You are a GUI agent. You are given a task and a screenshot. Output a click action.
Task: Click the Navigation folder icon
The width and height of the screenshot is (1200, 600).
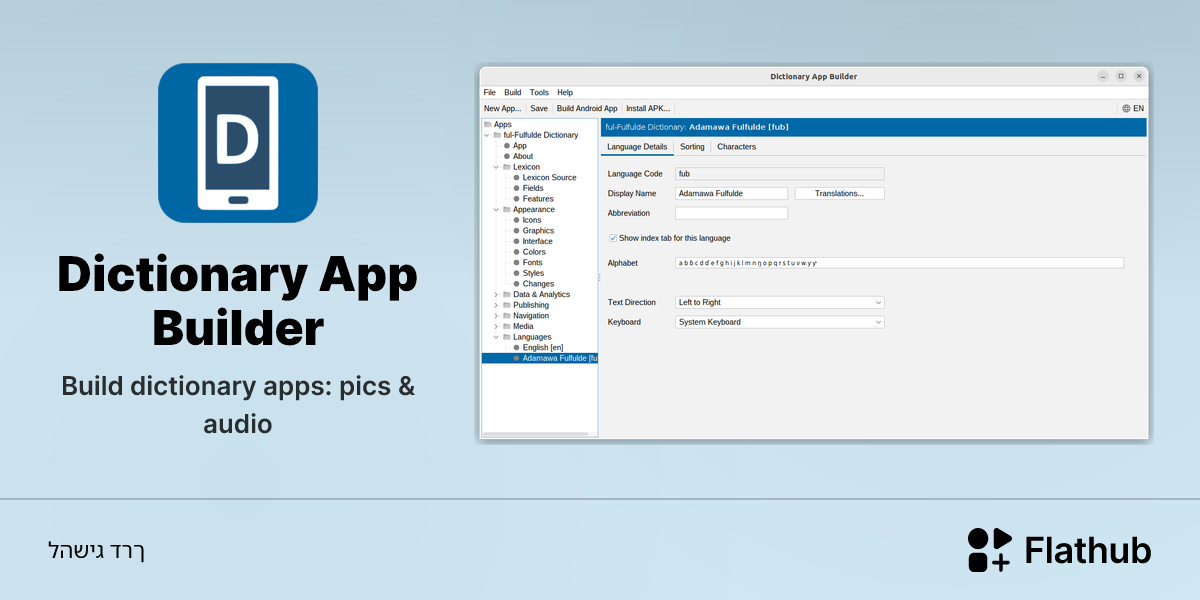pyautogui.click(x=507, y=315)
